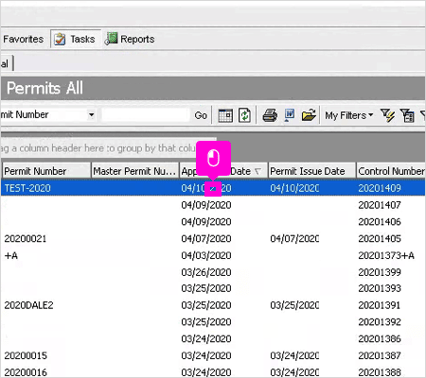Click the export to Word icon
426x378 pixels.
[x=290, y=115]
